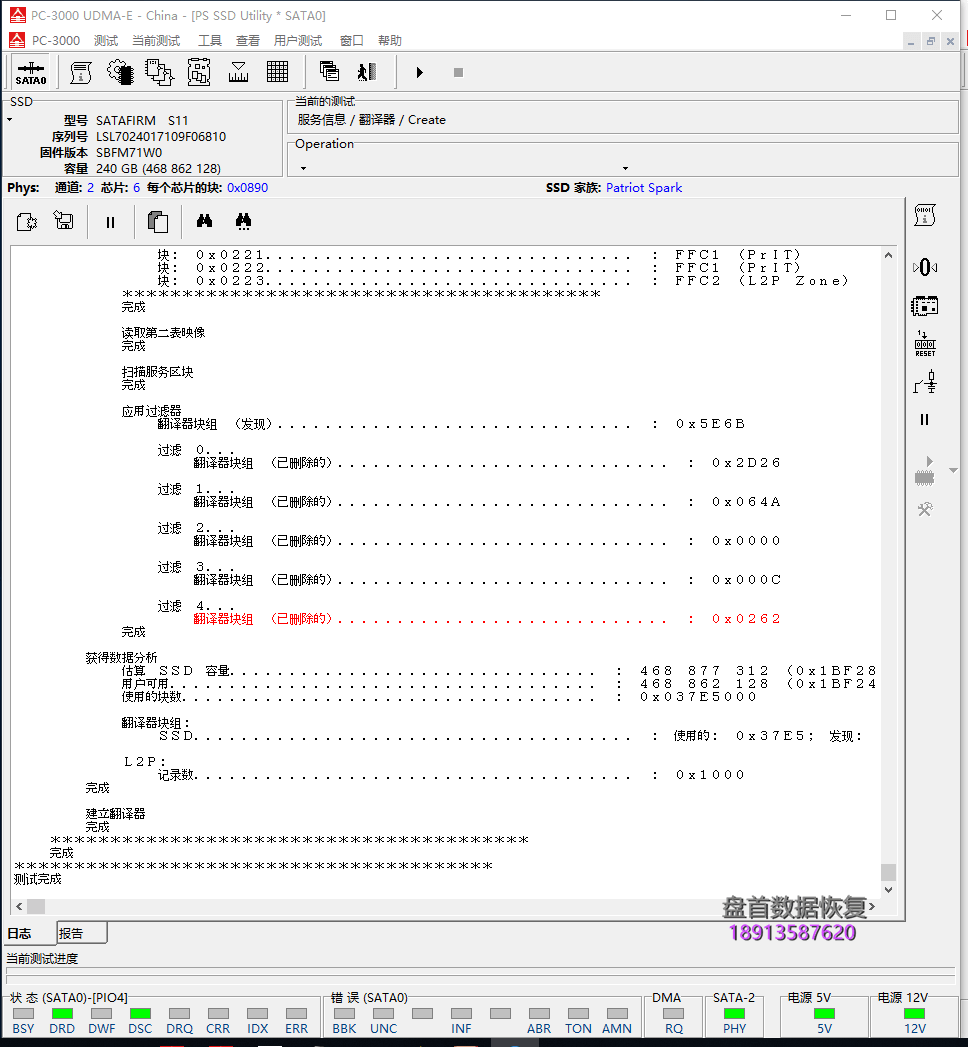The image size is (968, 1047).
Task: Click the BSY status indicator
Action: (x=23, y=1014)
